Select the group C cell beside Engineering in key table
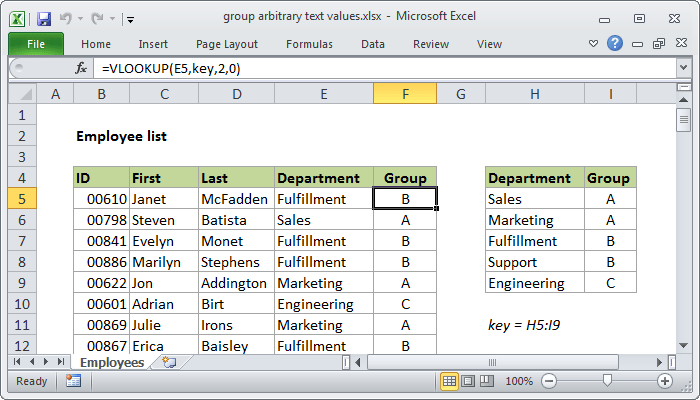Viewport: 700px width, 400px height. pyautogui.click(x=610, y=283)
